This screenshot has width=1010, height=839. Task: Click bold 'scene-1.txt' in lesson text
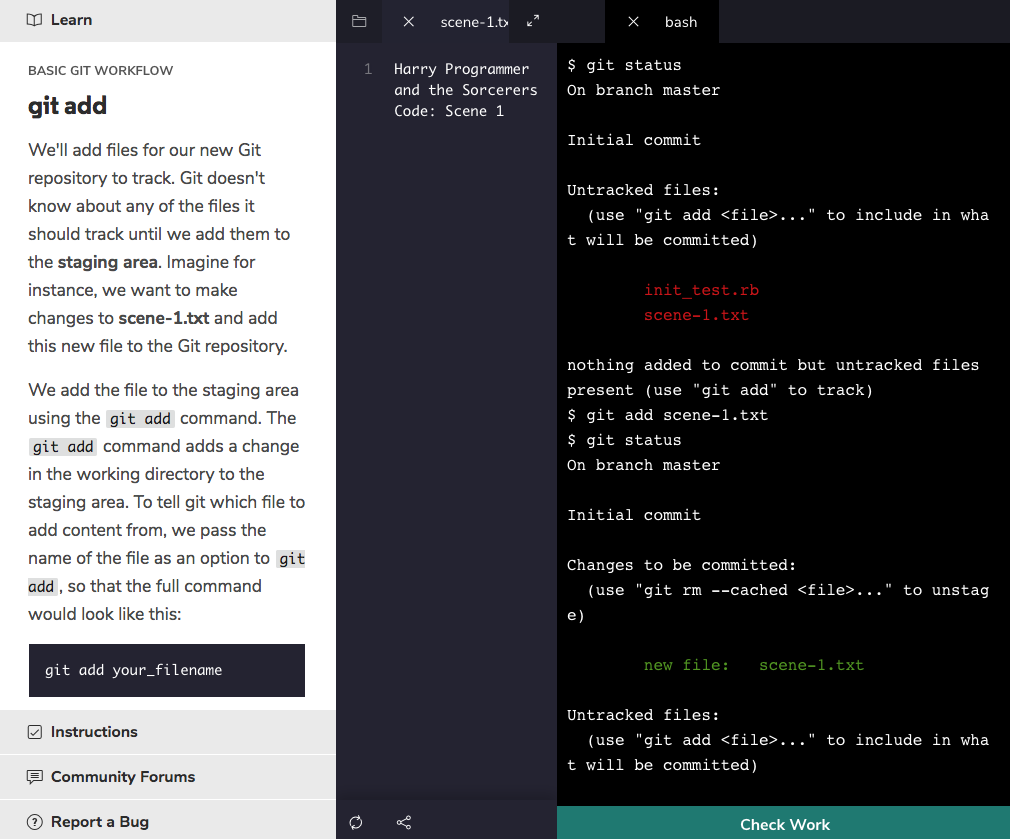[x=164, y=318]
